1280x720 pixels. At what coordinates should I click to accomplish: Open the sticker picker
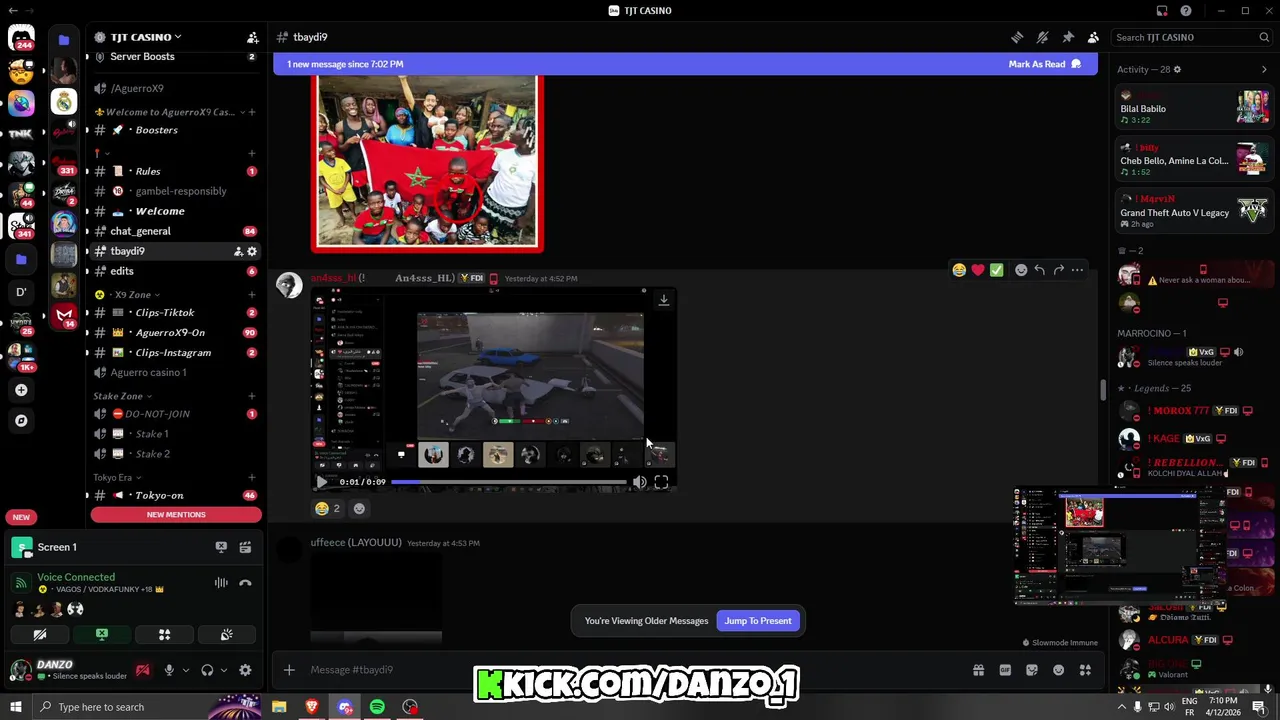click(1032, 670)
